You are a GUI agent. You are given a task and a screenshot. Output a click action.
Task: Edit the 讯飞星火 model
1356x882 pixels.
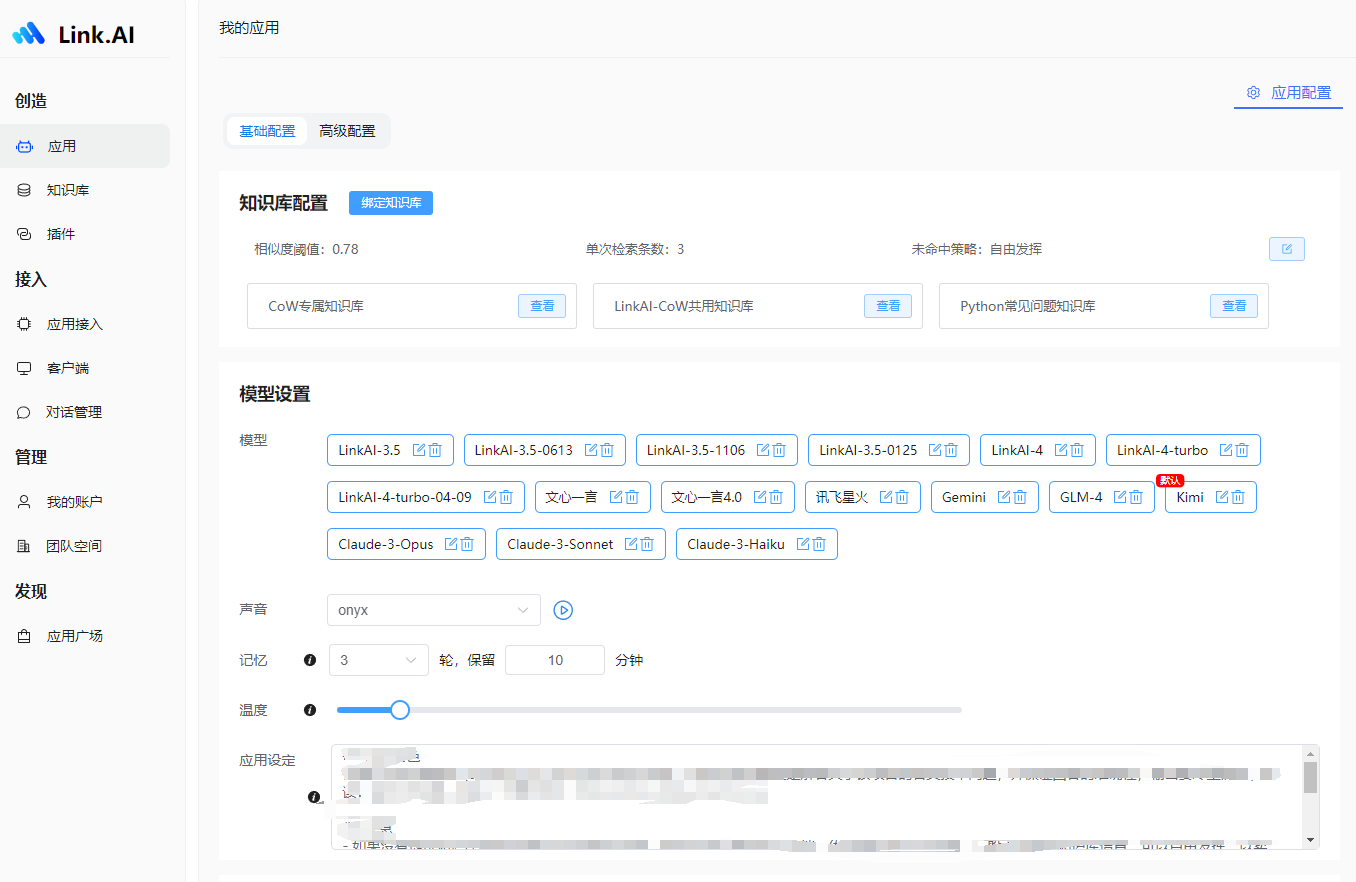click(887, 497)
